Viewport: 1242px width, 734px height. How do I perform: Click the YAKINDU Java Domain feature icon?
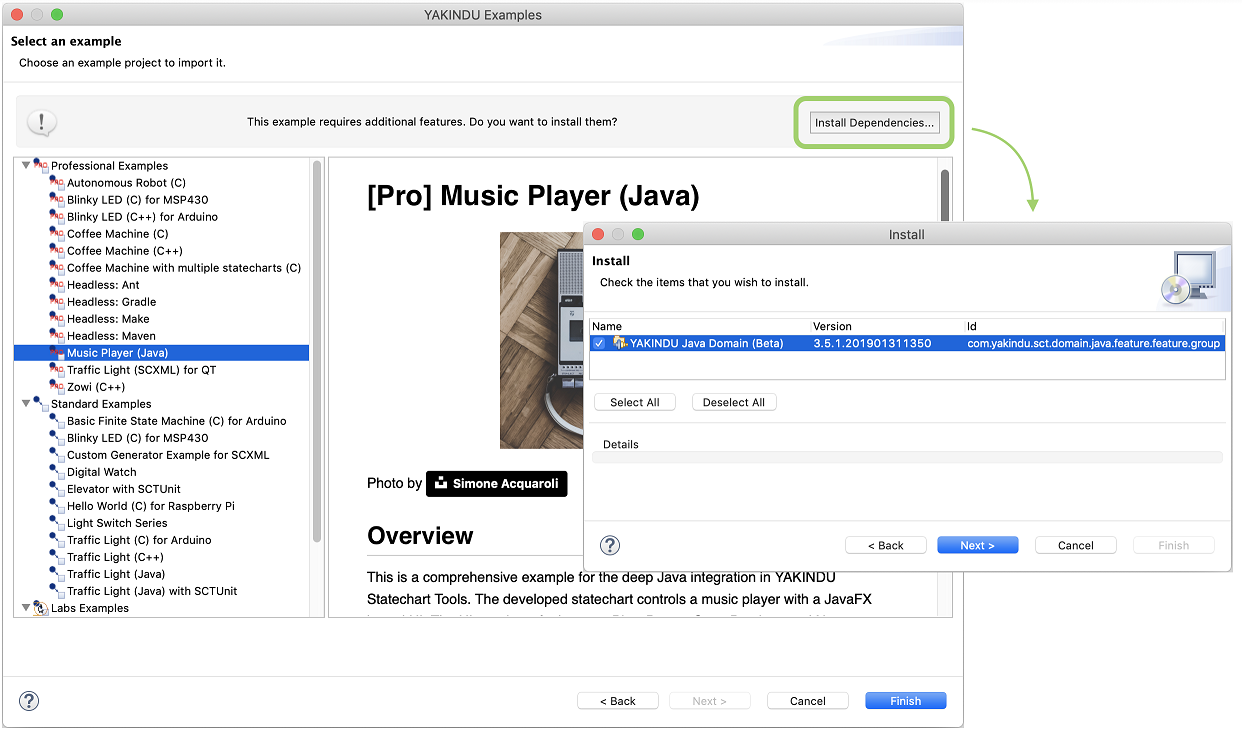(x=620, y=343)
